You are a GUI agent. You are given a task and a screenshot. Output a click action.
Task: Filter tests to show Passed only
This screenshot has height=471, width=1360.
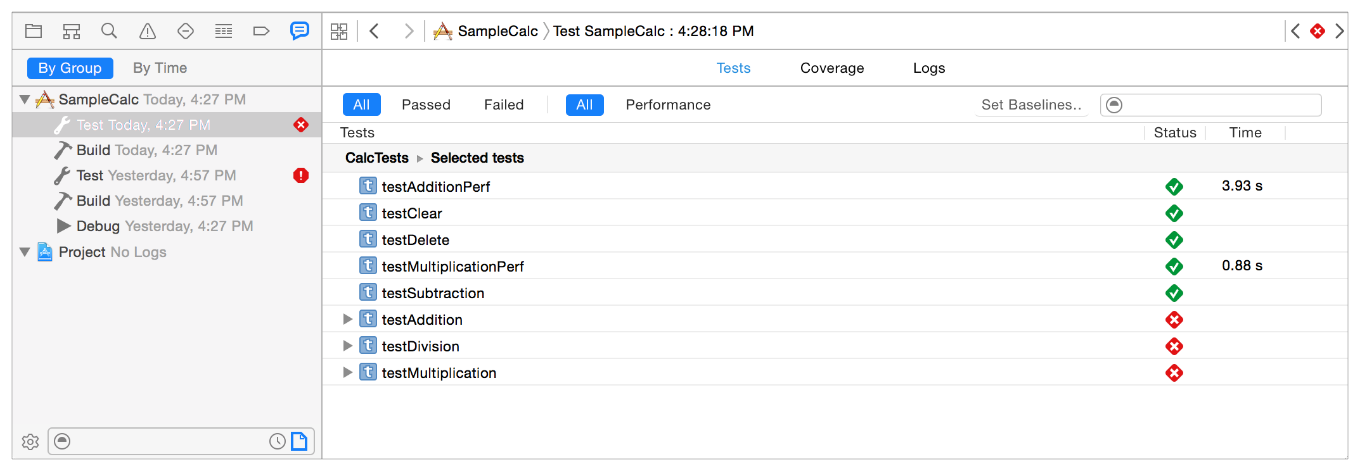pos(426,105)
